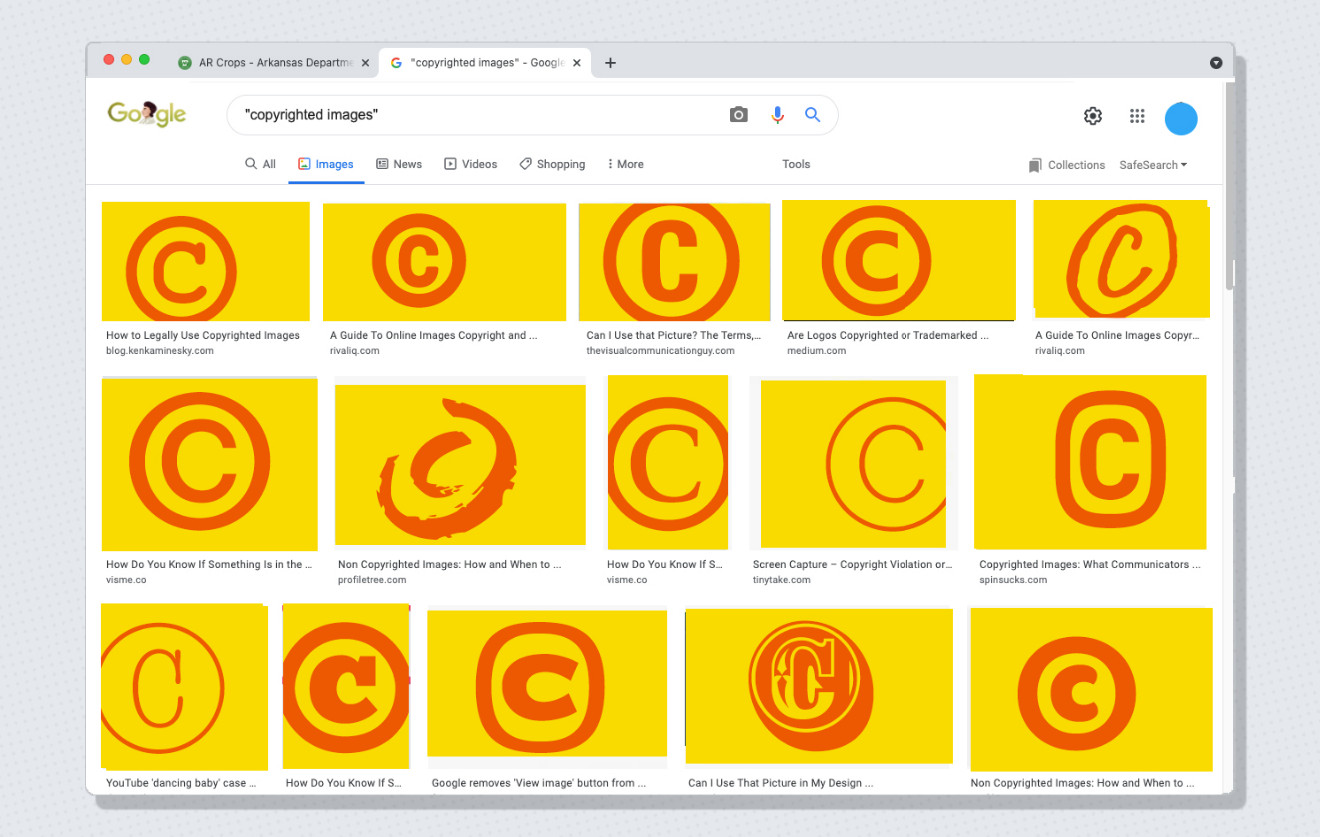Click "Non Copyrighted Images: How and When to" title in second row

point(449,565)
